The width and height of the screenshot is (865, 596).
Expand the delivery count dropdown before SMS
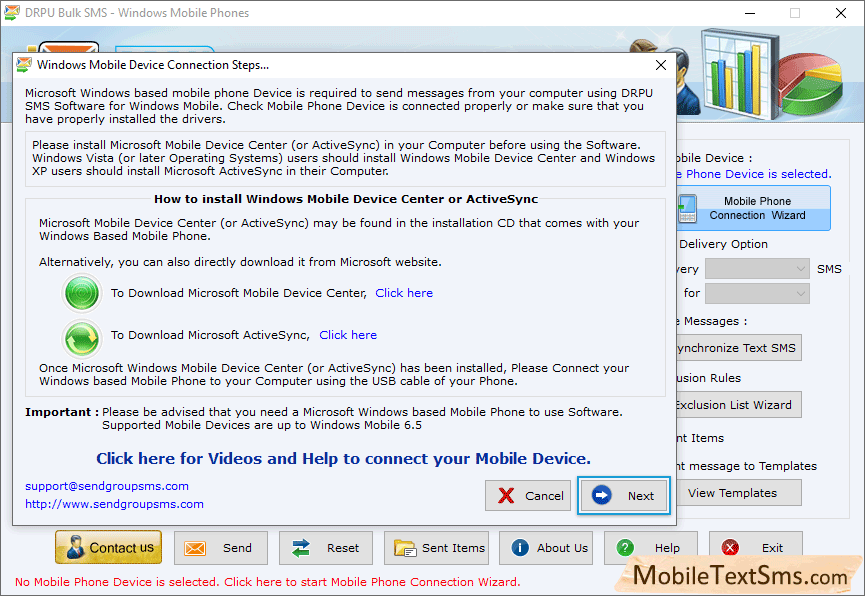(x=757, y=269)
